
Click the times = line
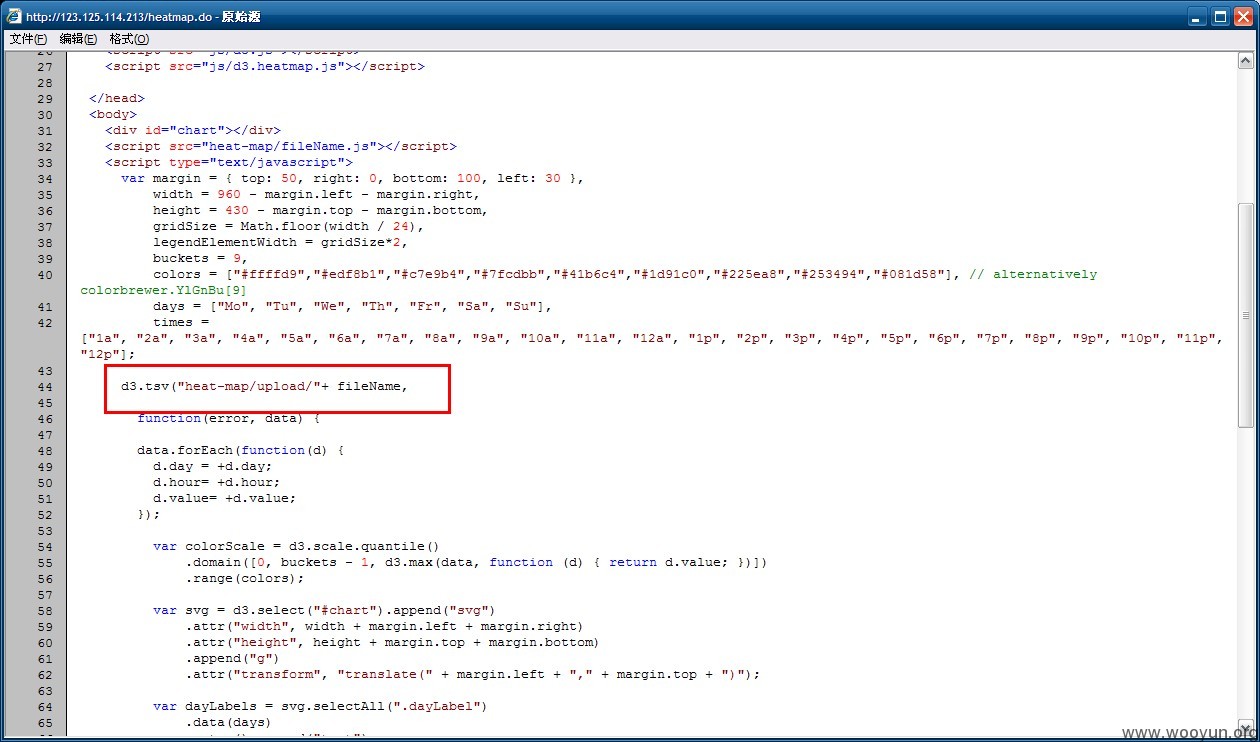tap(180, 322)
